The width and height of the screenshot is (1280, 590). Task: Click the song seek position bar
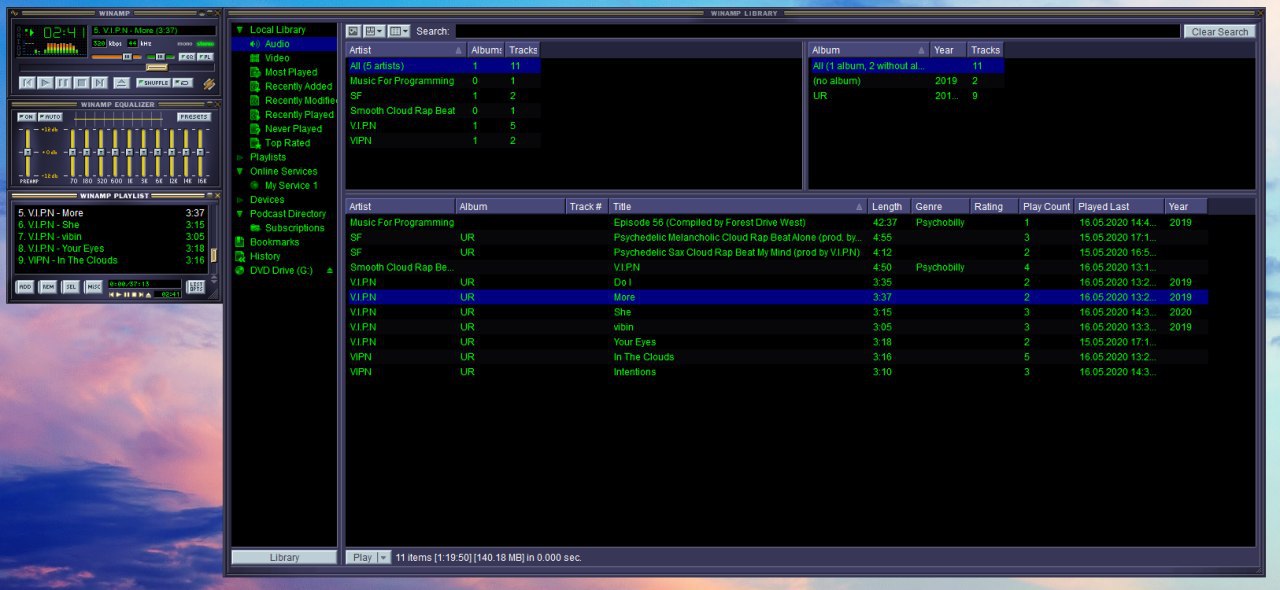[x=117, y=68]
